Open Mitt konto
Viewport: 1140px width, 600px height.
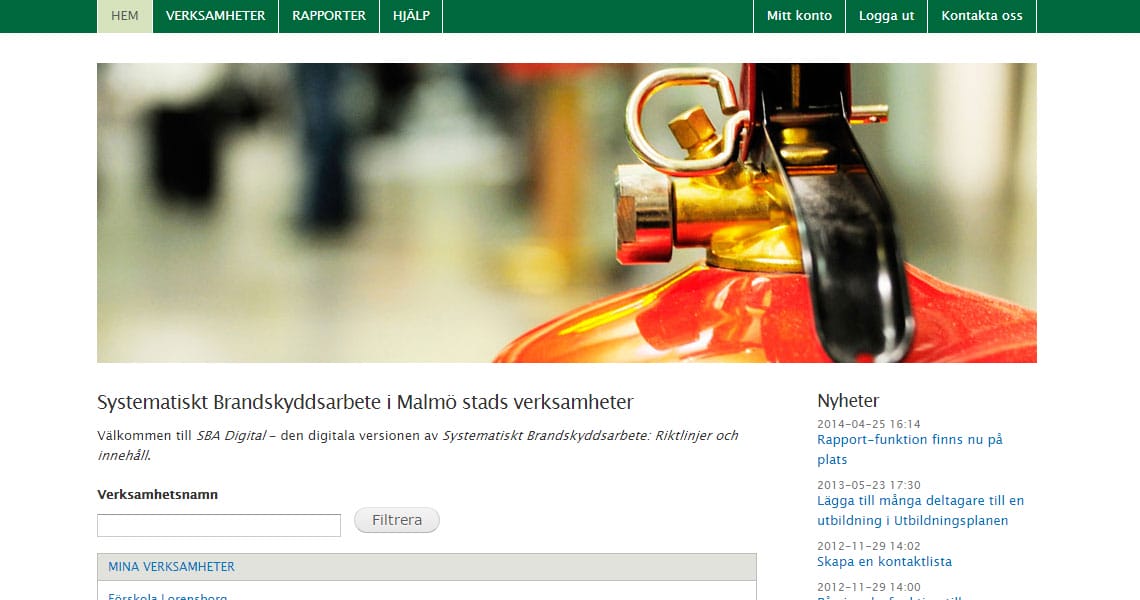[799, 15]
